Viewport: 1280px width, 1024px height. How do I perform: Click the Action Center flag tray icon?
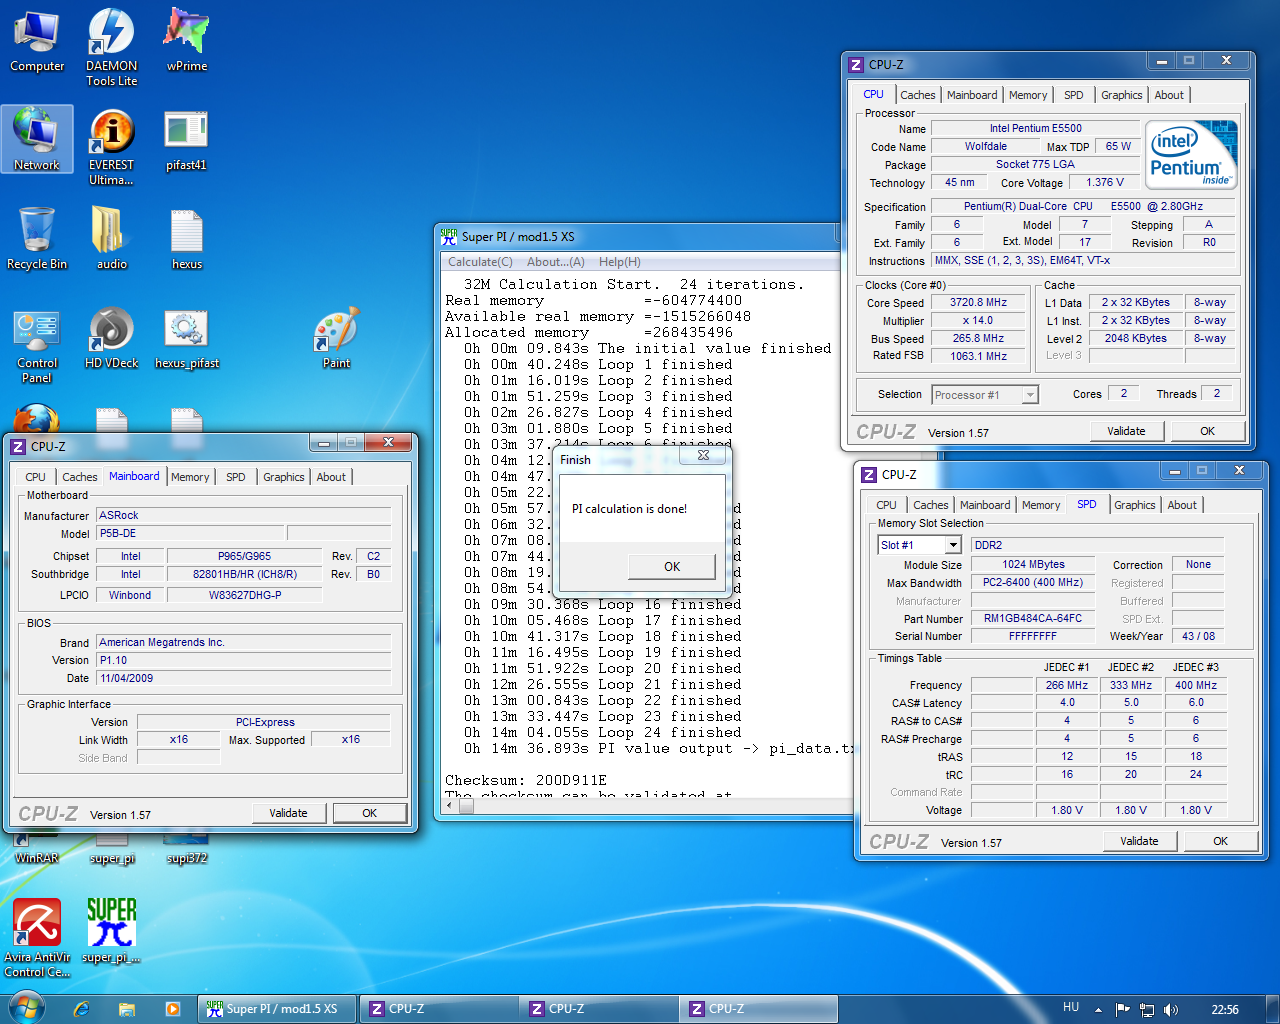(1122, 1010)
